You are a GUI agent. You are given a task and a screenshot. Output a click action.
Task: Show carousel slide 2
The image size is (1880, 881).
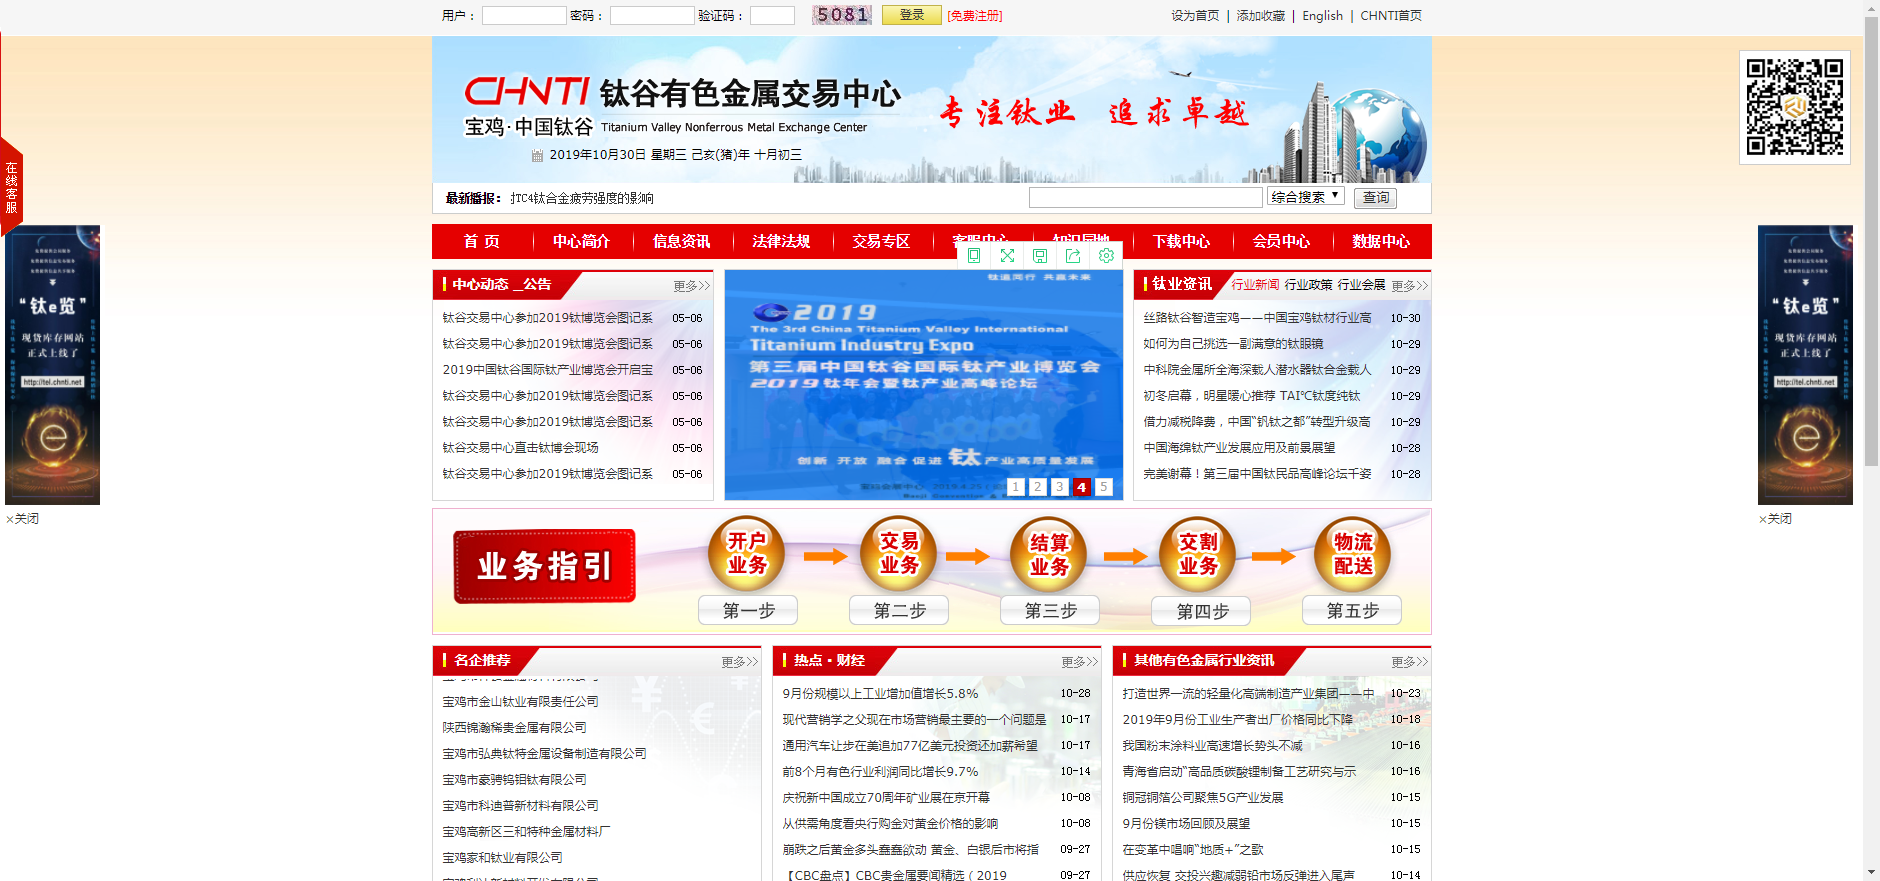1037,487
